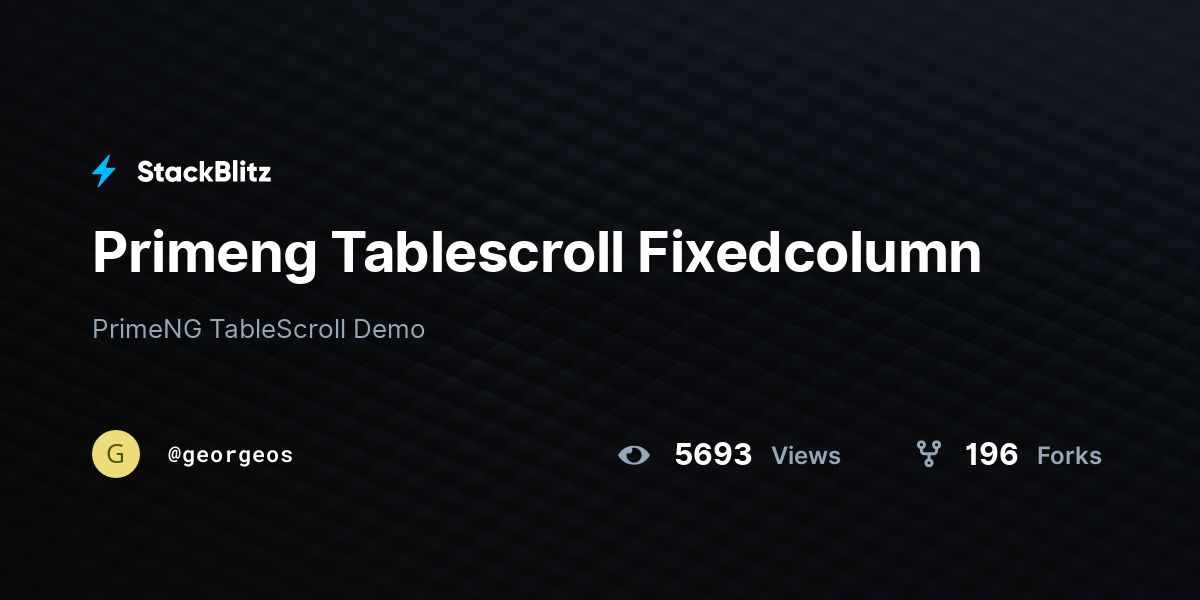The image size is (1200, 600).
Task: Select the PrimeNG TableScroll Demo description
Action: click(x=259, y=329)
